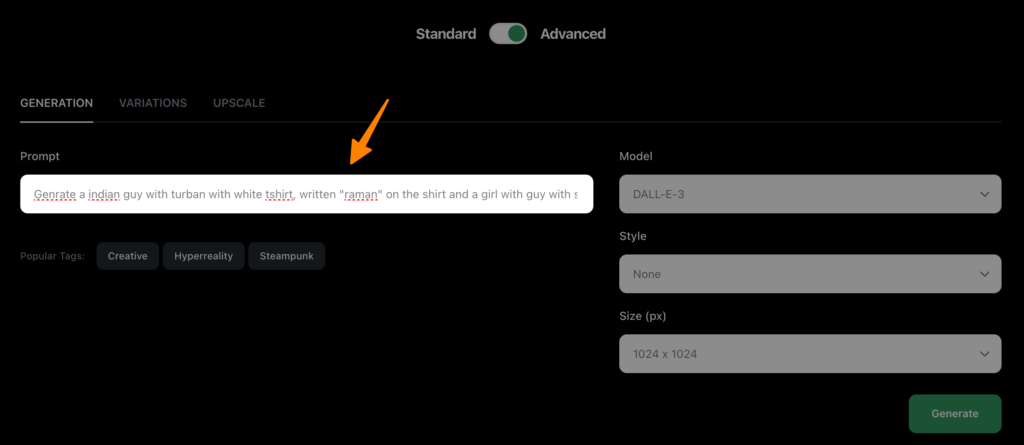Open the Size dropdown showing 1024 x 1024
Screen dimensions: 1024x445
[800, 353]
